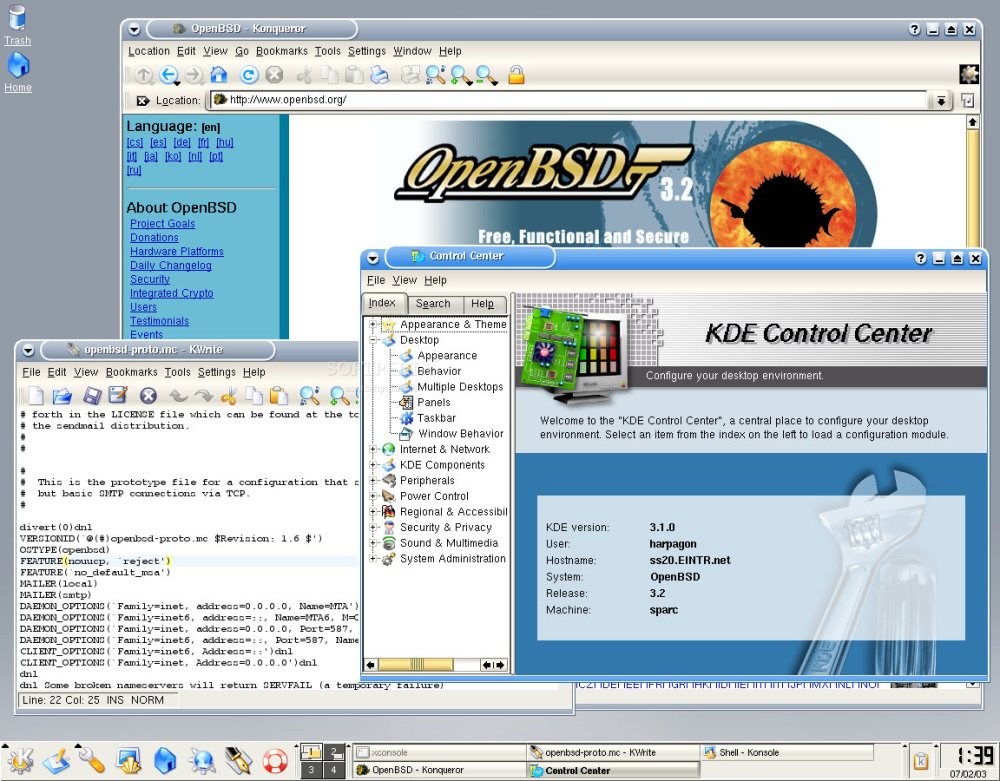Click Konqueror page scroll-up arrow
The height and width of the screenshot is (781, 1000).
pos(972,122)
